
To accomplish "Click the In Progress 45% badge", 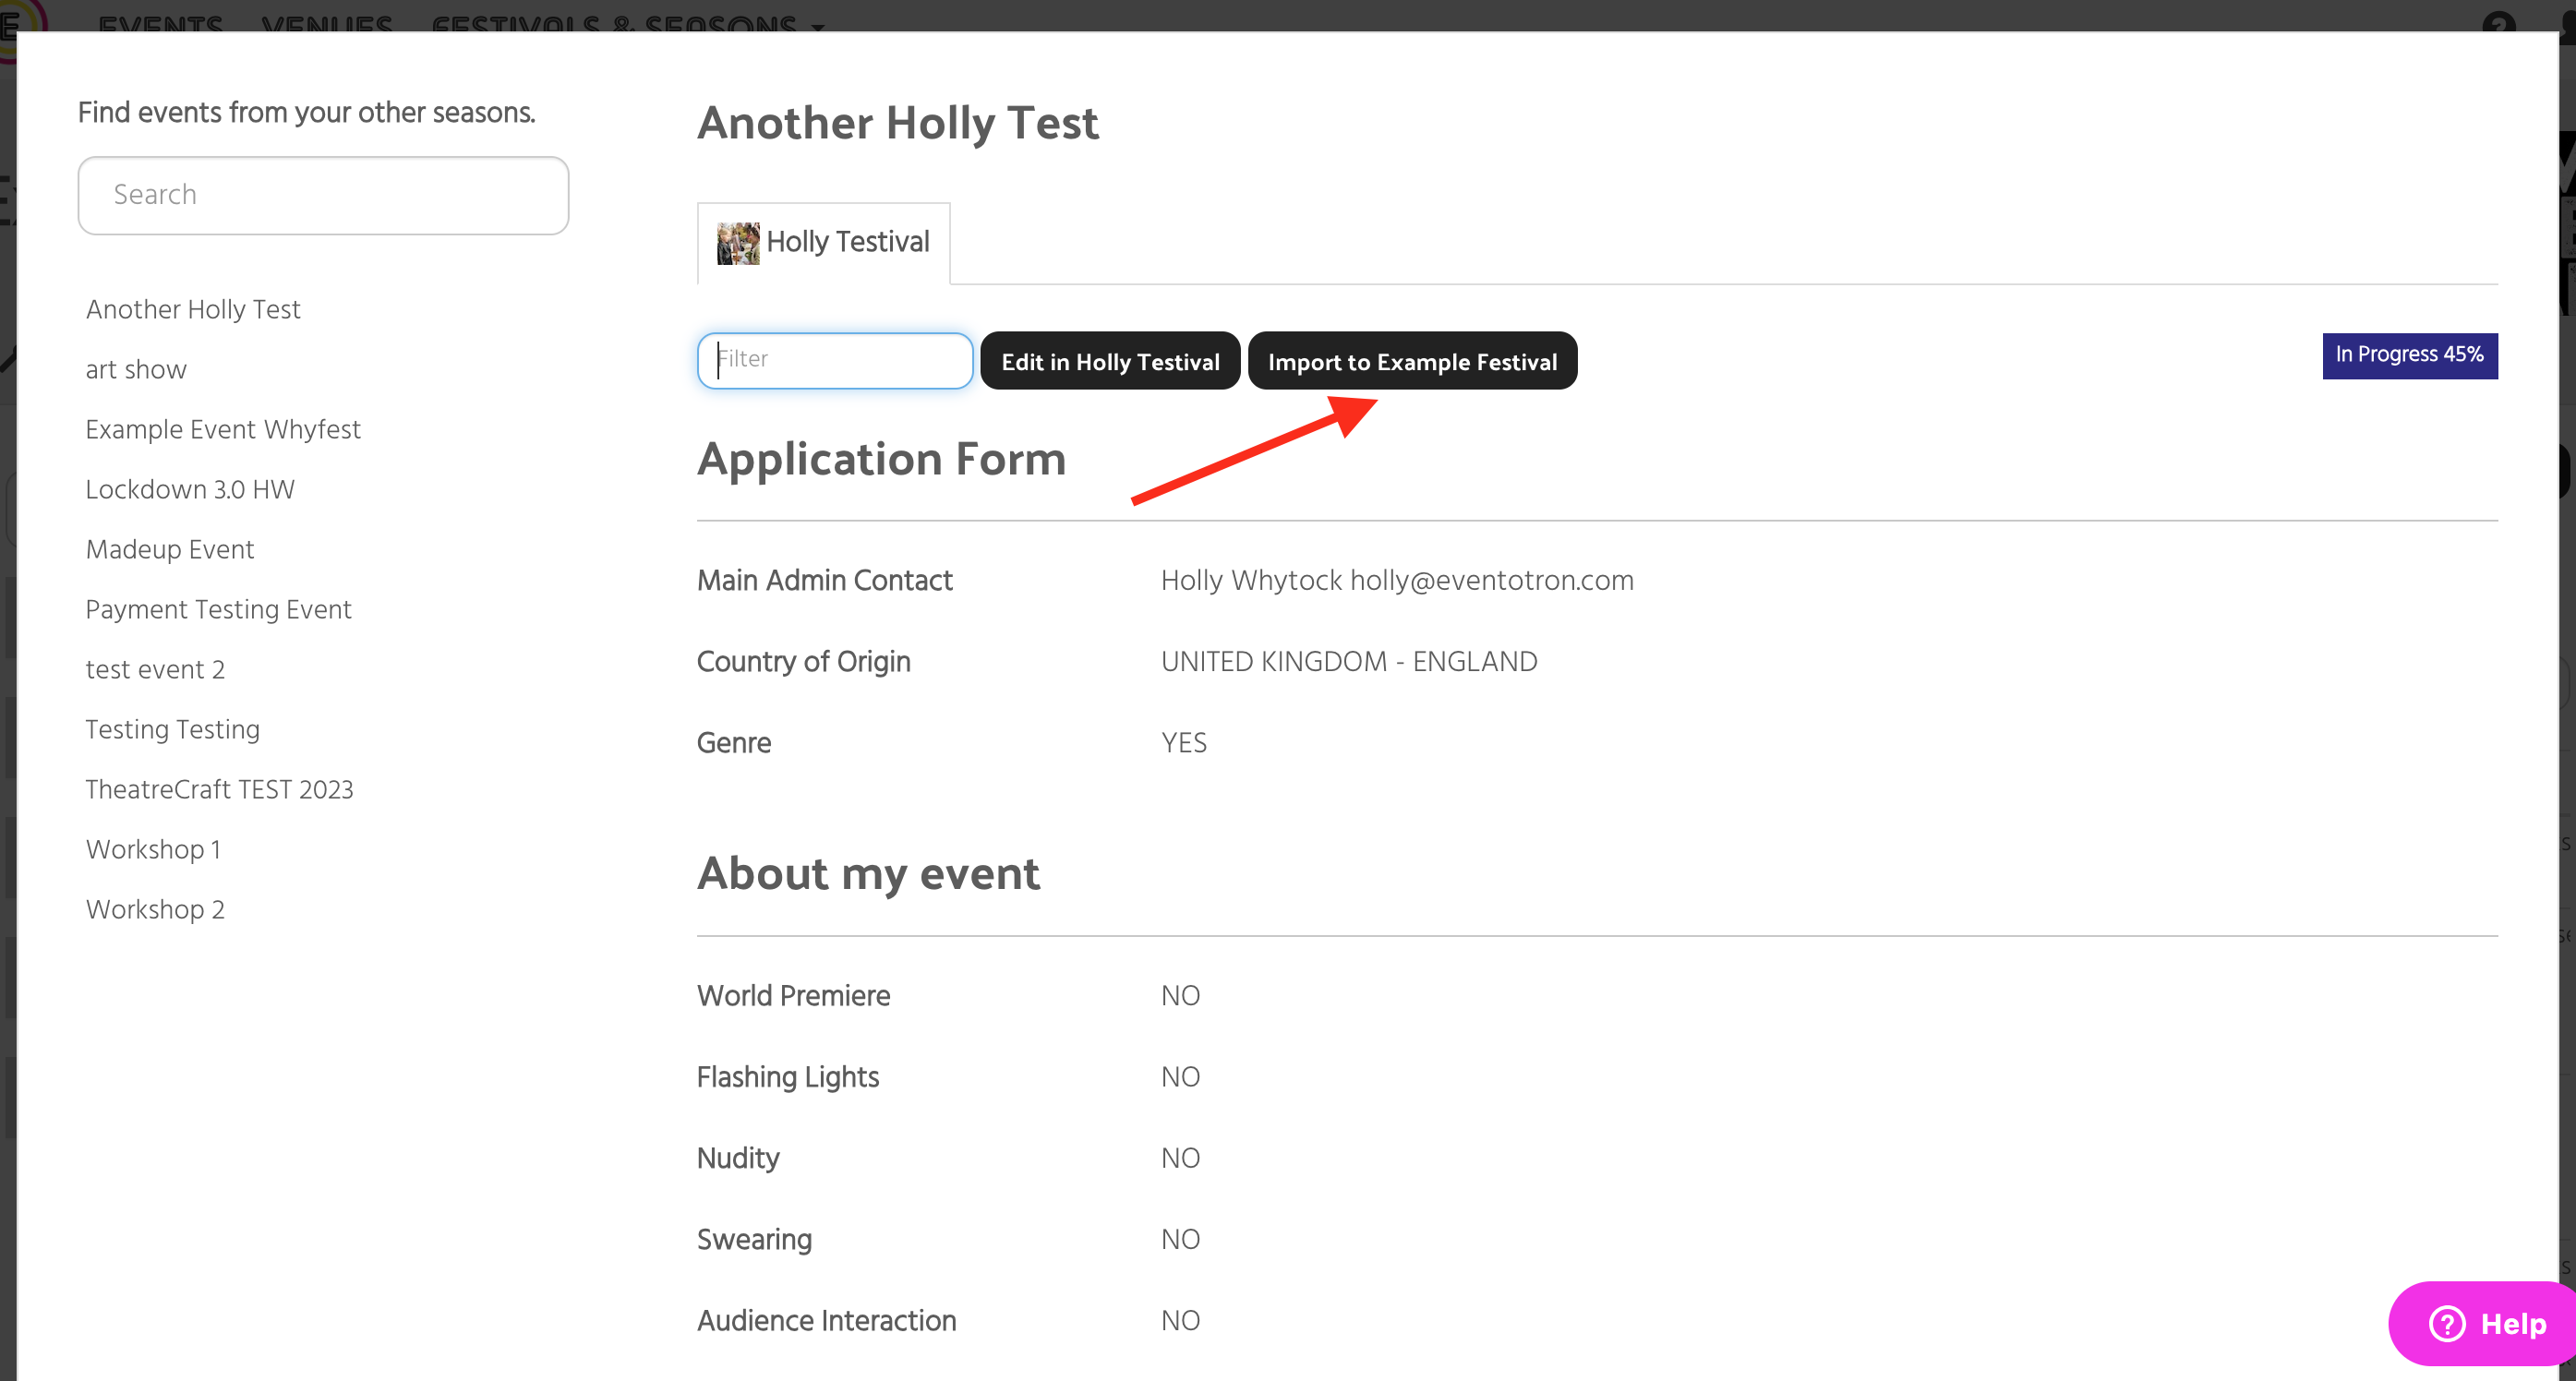I will click(x=2409, y=355).
